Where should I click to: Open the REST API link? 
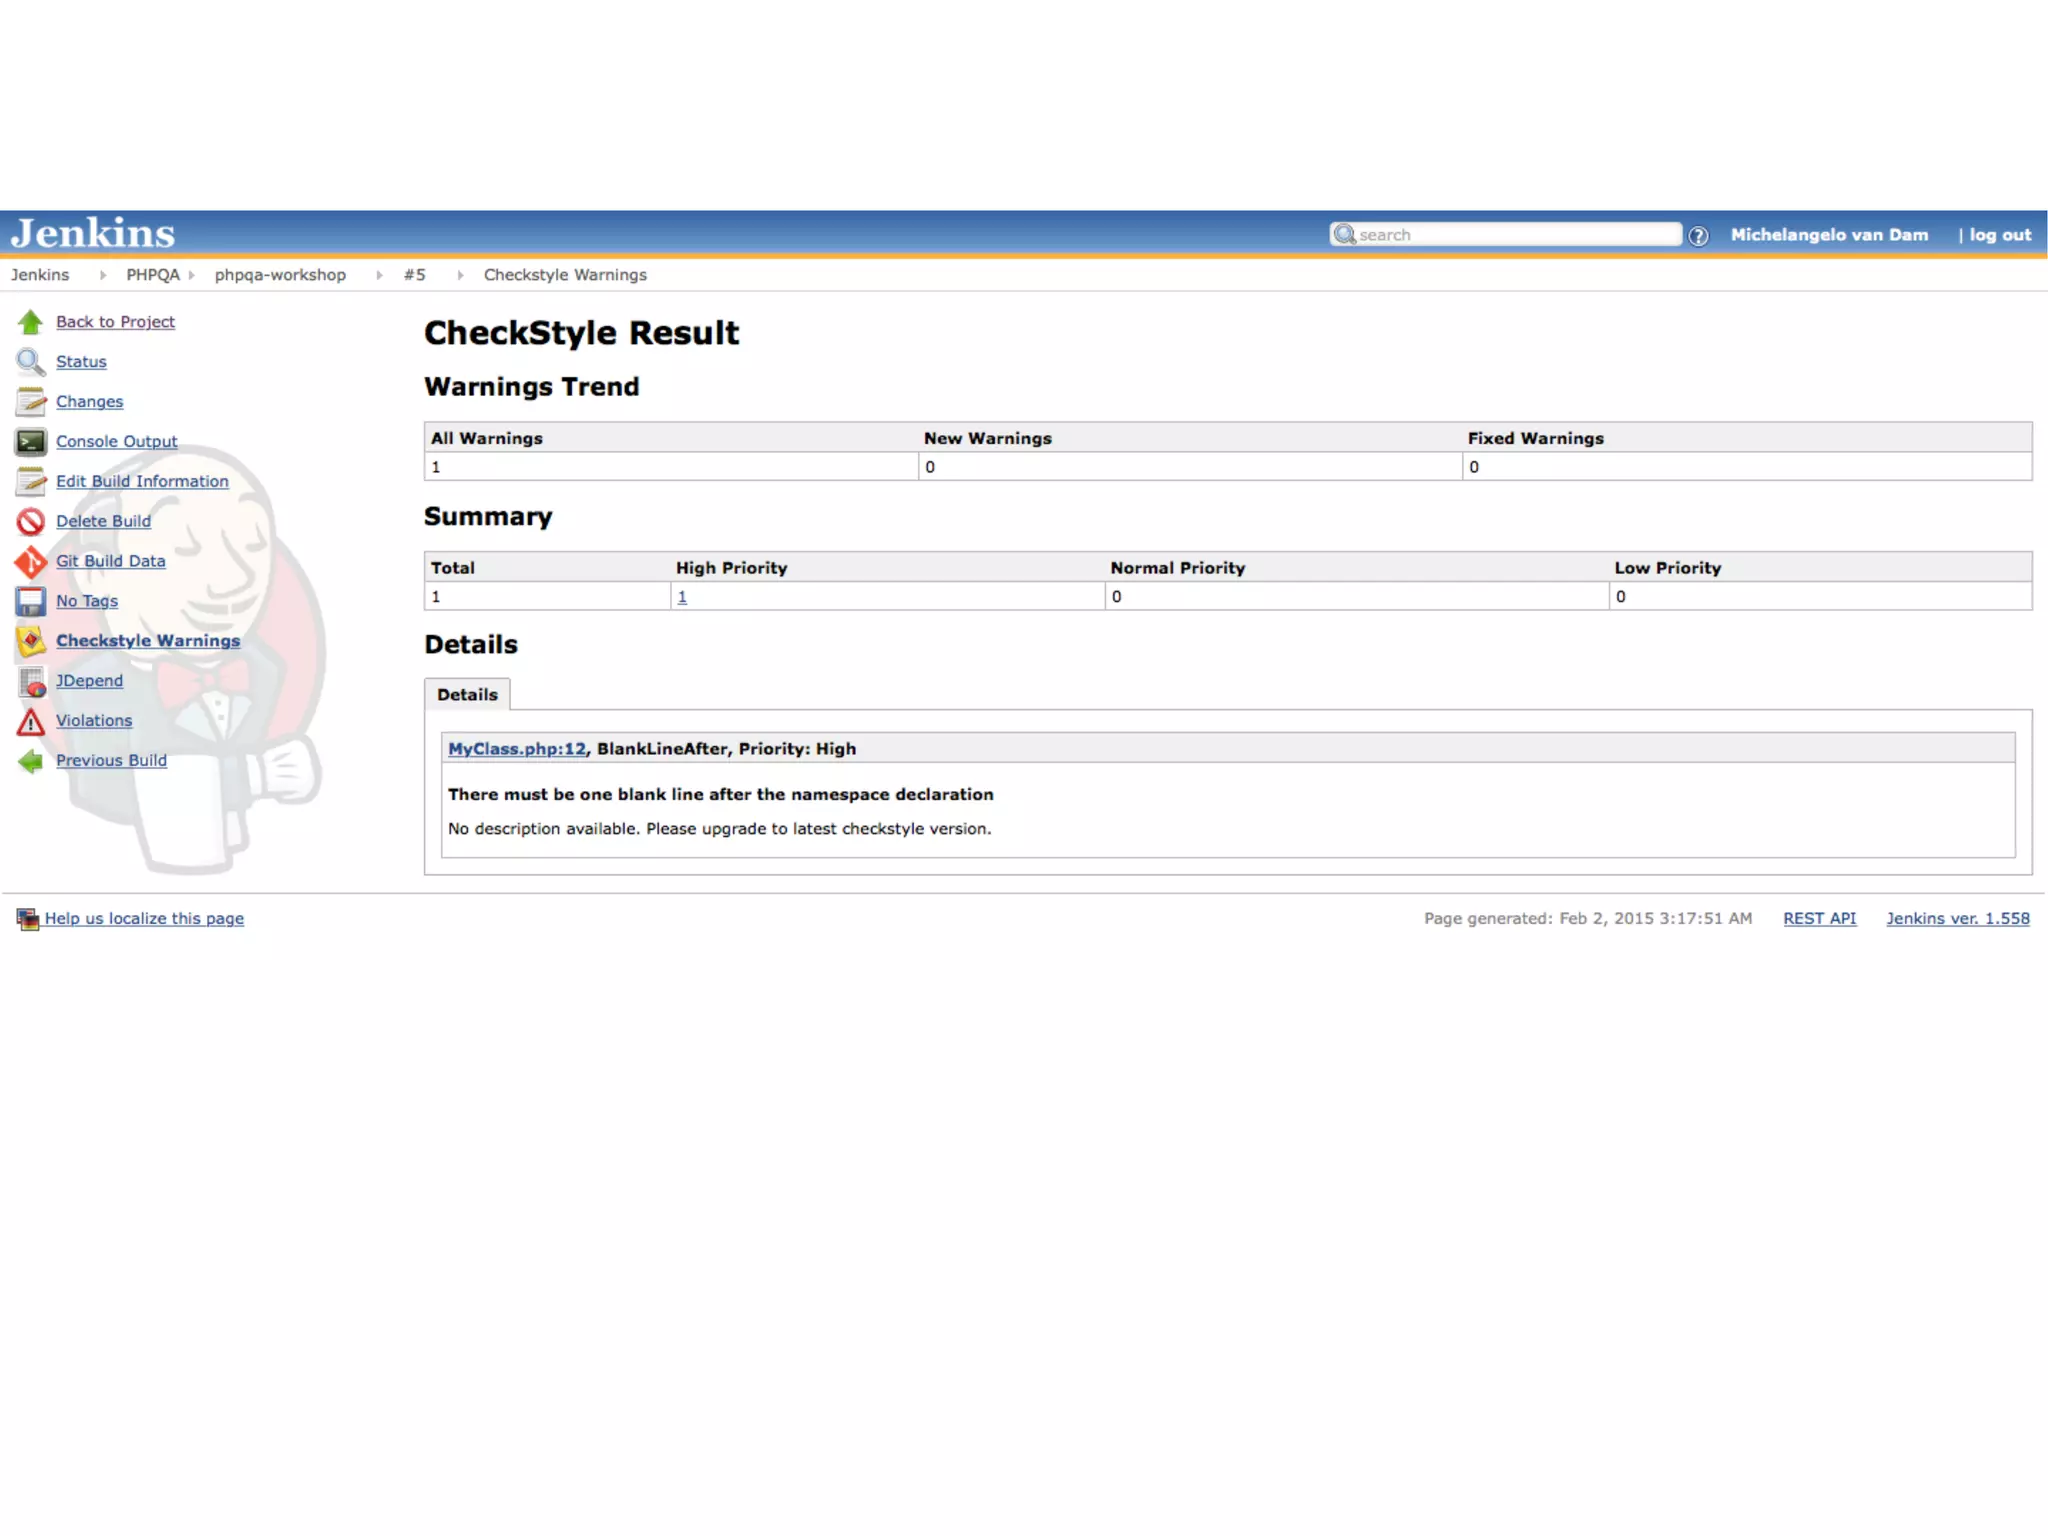tap(1819, 919)
